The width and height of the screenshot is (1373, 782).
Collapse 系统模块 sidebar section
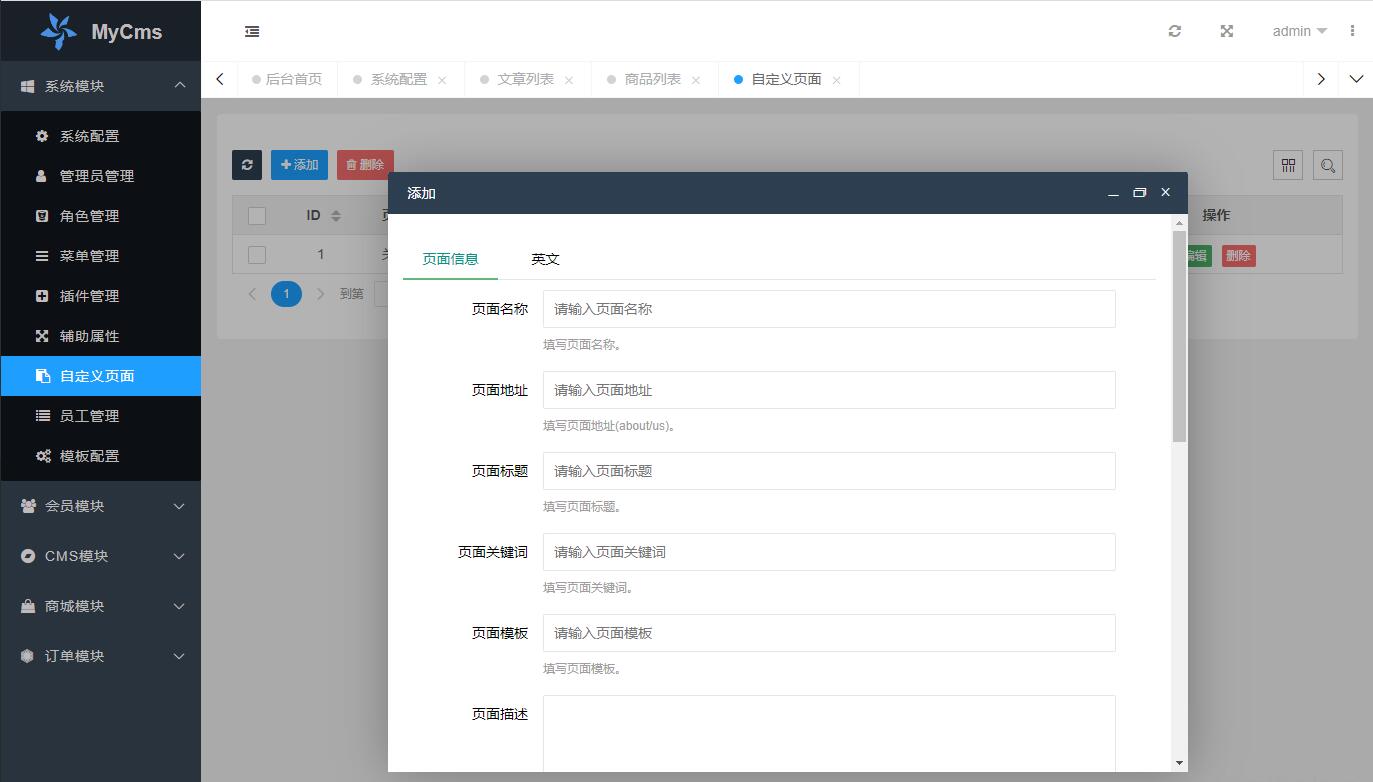(100, 86)
